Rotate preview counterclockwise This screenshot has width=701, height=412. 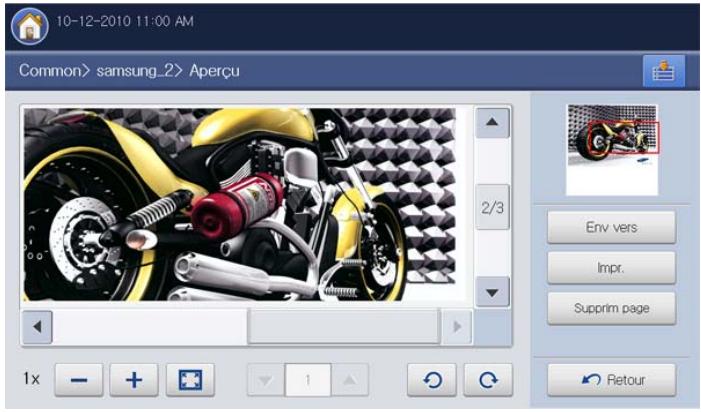tap(432, 380)
